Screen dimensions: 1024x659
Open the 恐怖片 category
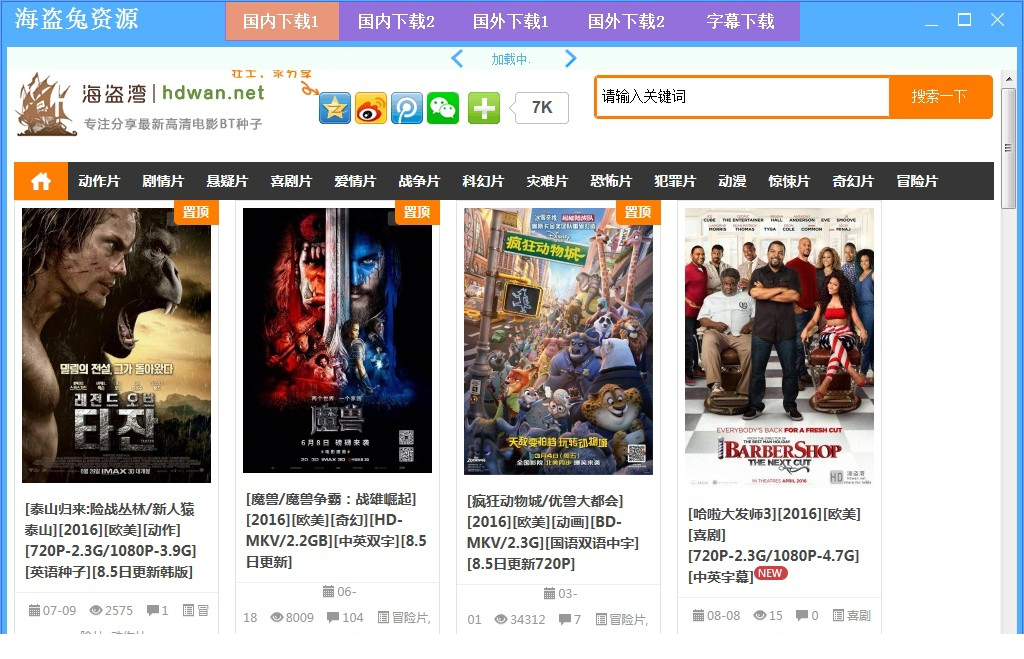point(611,181)
